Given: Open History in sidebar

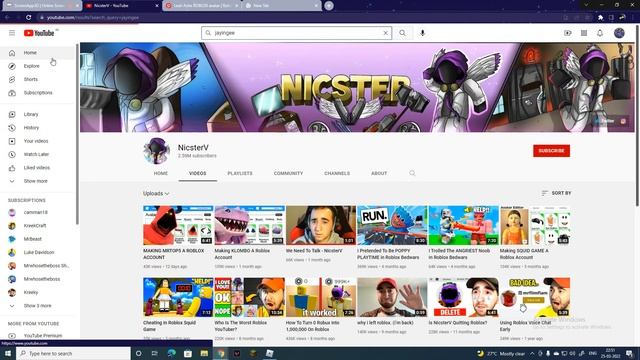Looking at the screenshot, I should (38, 128).
